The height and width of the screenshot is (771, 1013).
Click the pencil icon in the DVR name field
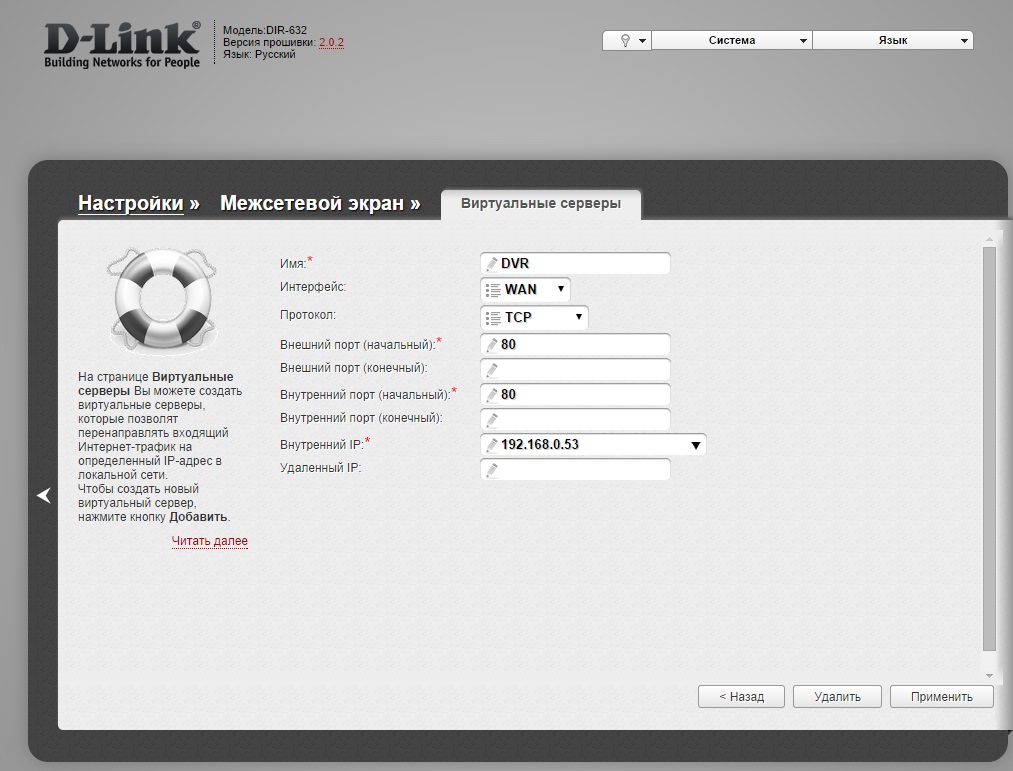[491, 264]
